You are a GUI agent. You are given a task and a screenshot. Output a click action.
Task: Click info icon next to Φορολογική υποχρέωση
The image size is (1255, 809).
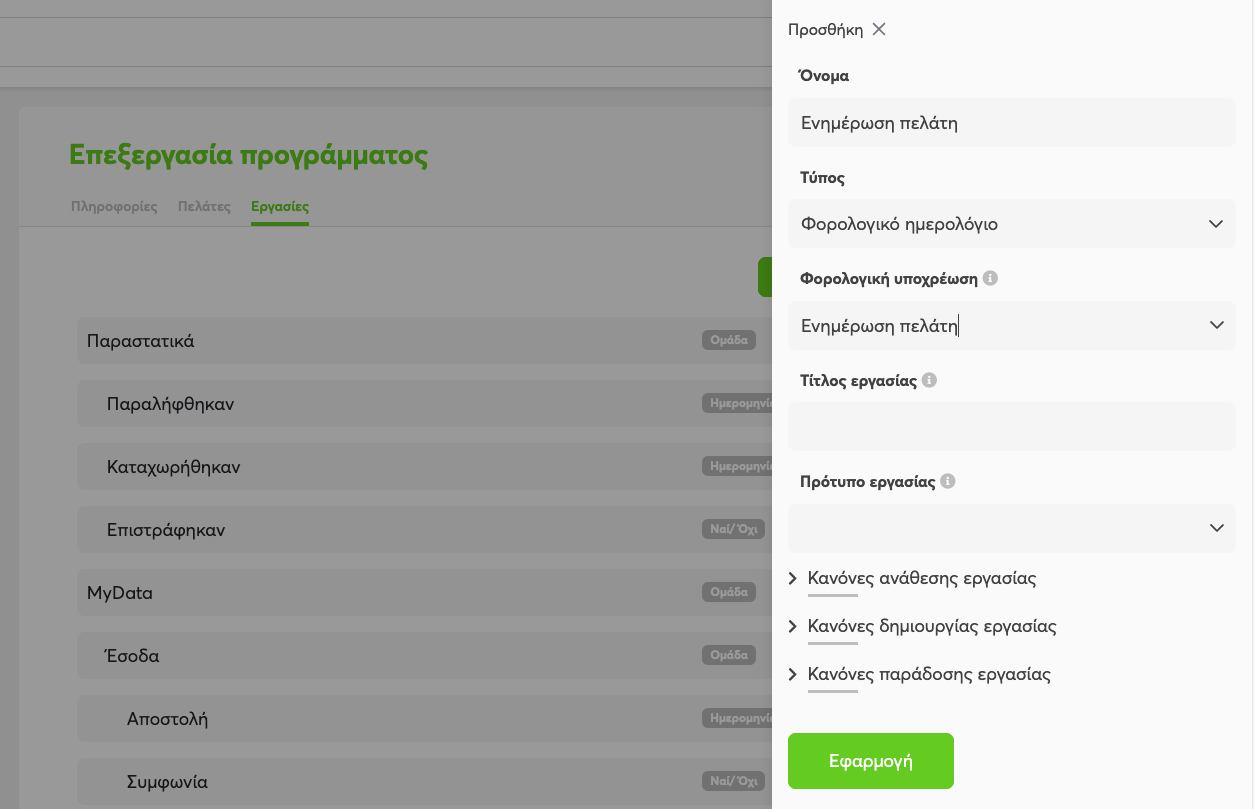990,279
